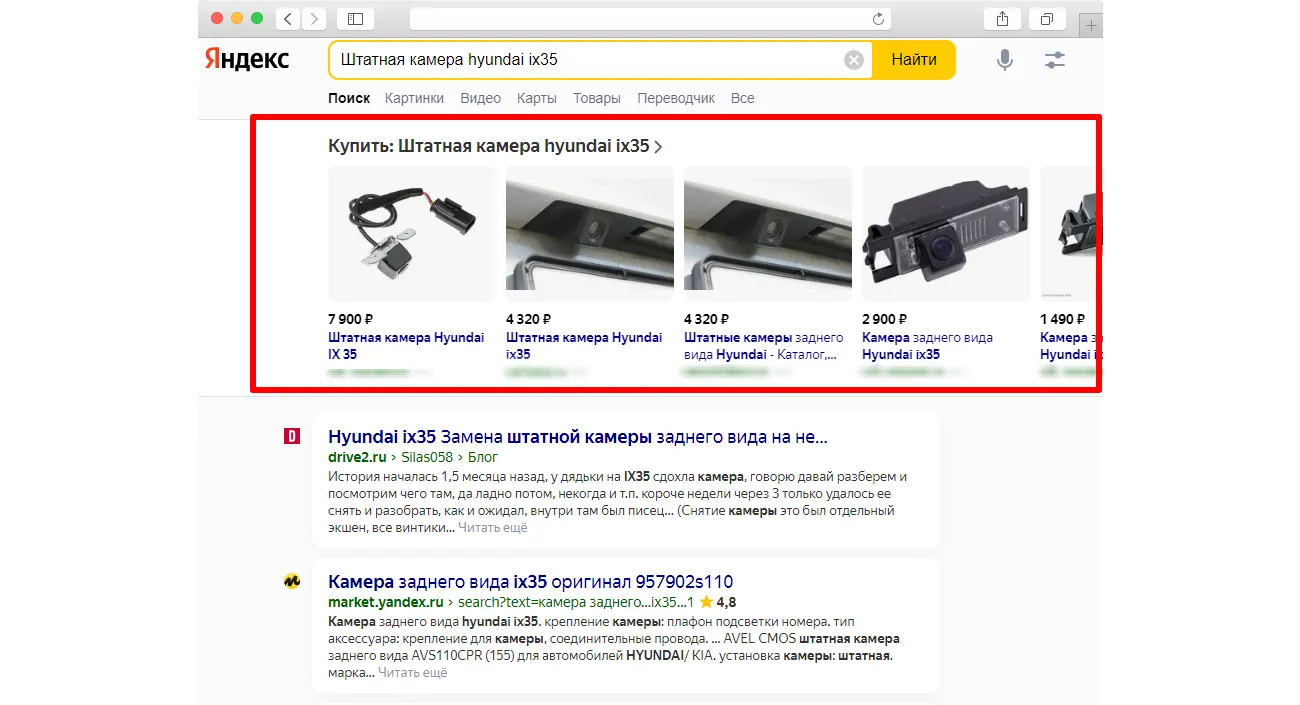Screen dimensions: 1300x705
Task: Switch to the Переводчик tab
Action: click(x=676, y=98)
